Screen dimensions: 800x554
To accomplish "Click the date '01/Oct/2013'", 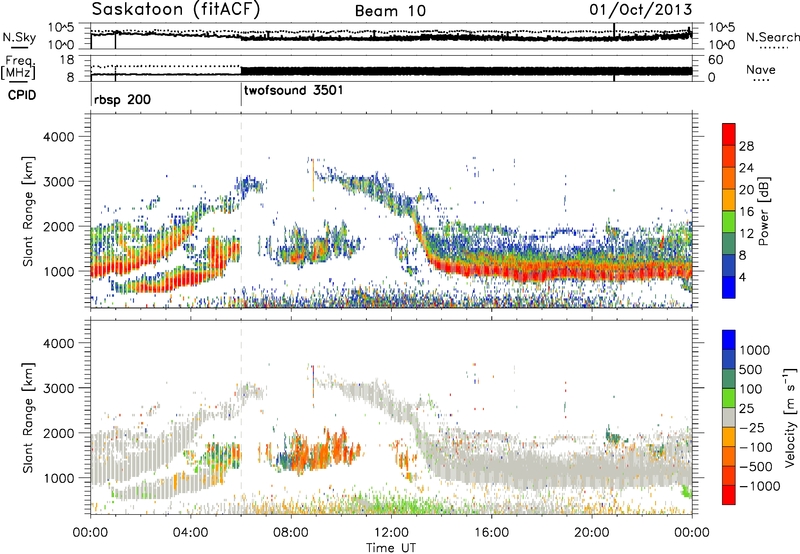I will pos(641,10).
